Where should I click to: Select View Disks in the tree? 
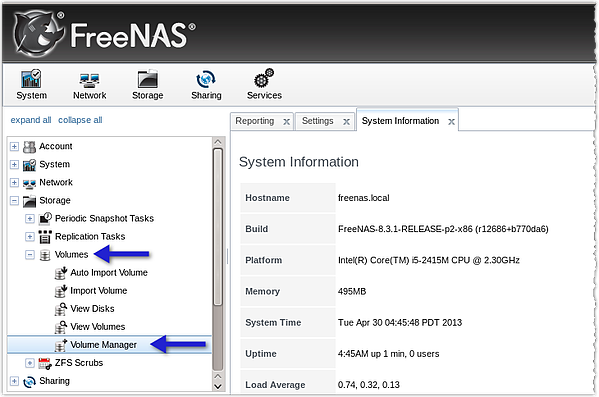pyautogui.click(x=92, y=309)
